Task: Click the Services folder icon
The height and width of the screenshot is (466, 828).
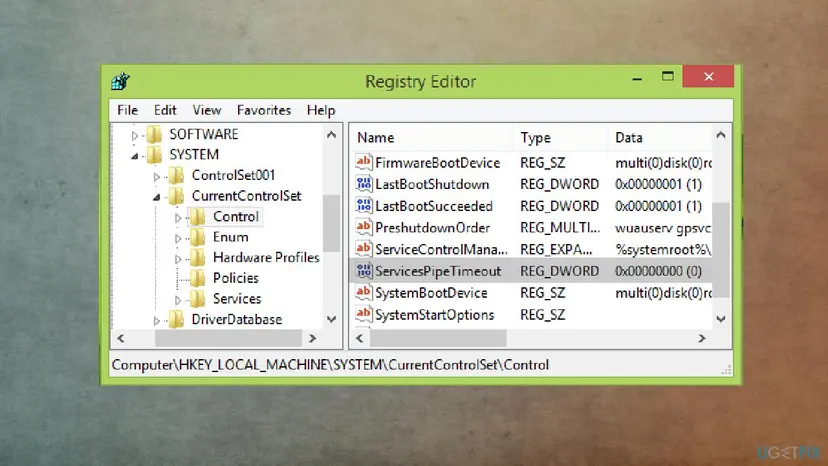Action: coord(197,299)
